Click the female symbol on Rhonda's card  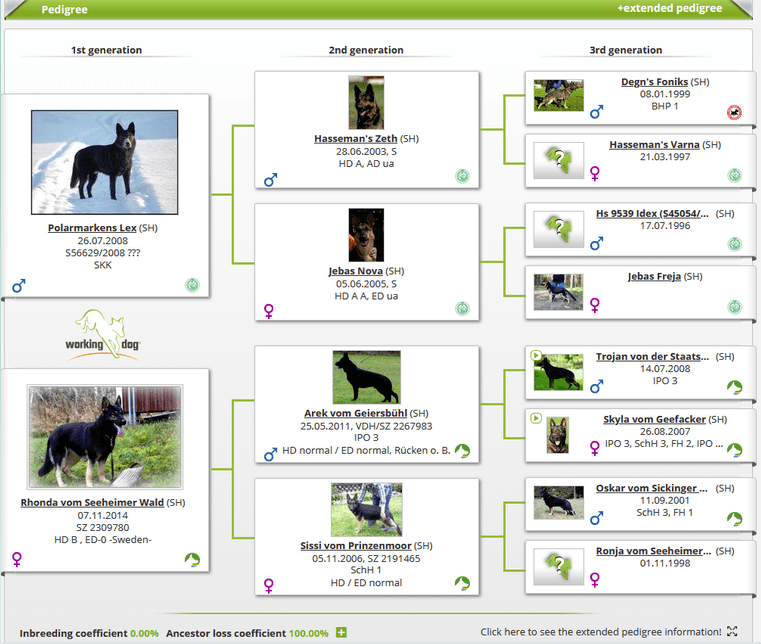coord(16,559)
